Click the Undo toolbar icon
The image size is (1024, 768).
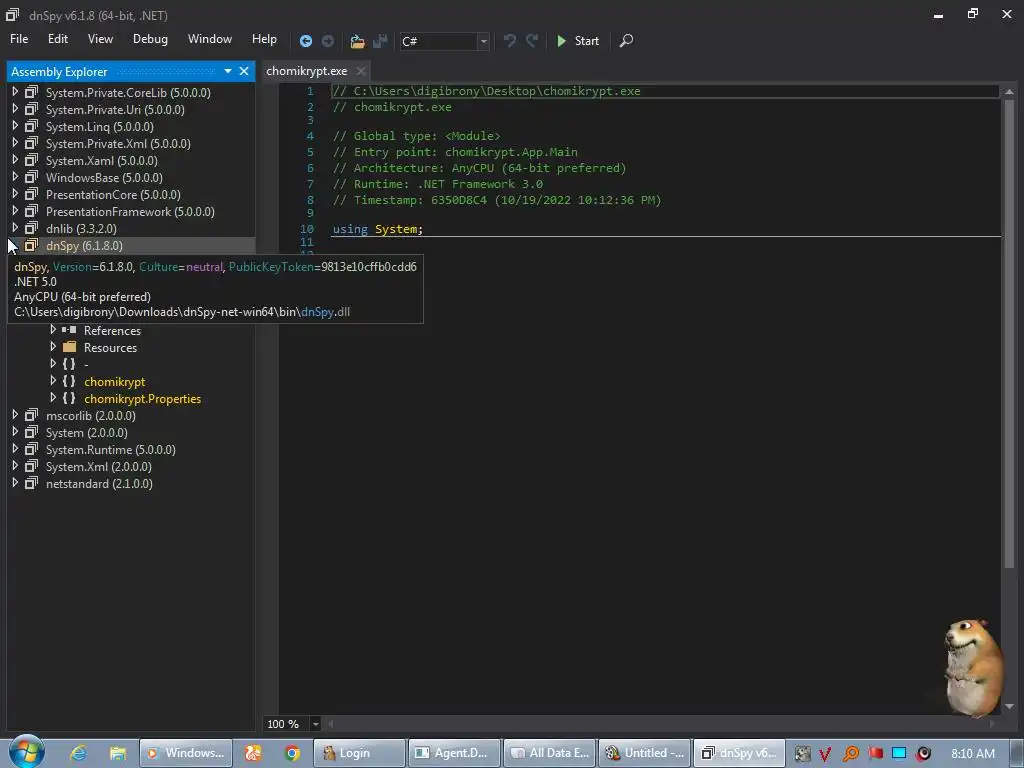click(509, 40)
